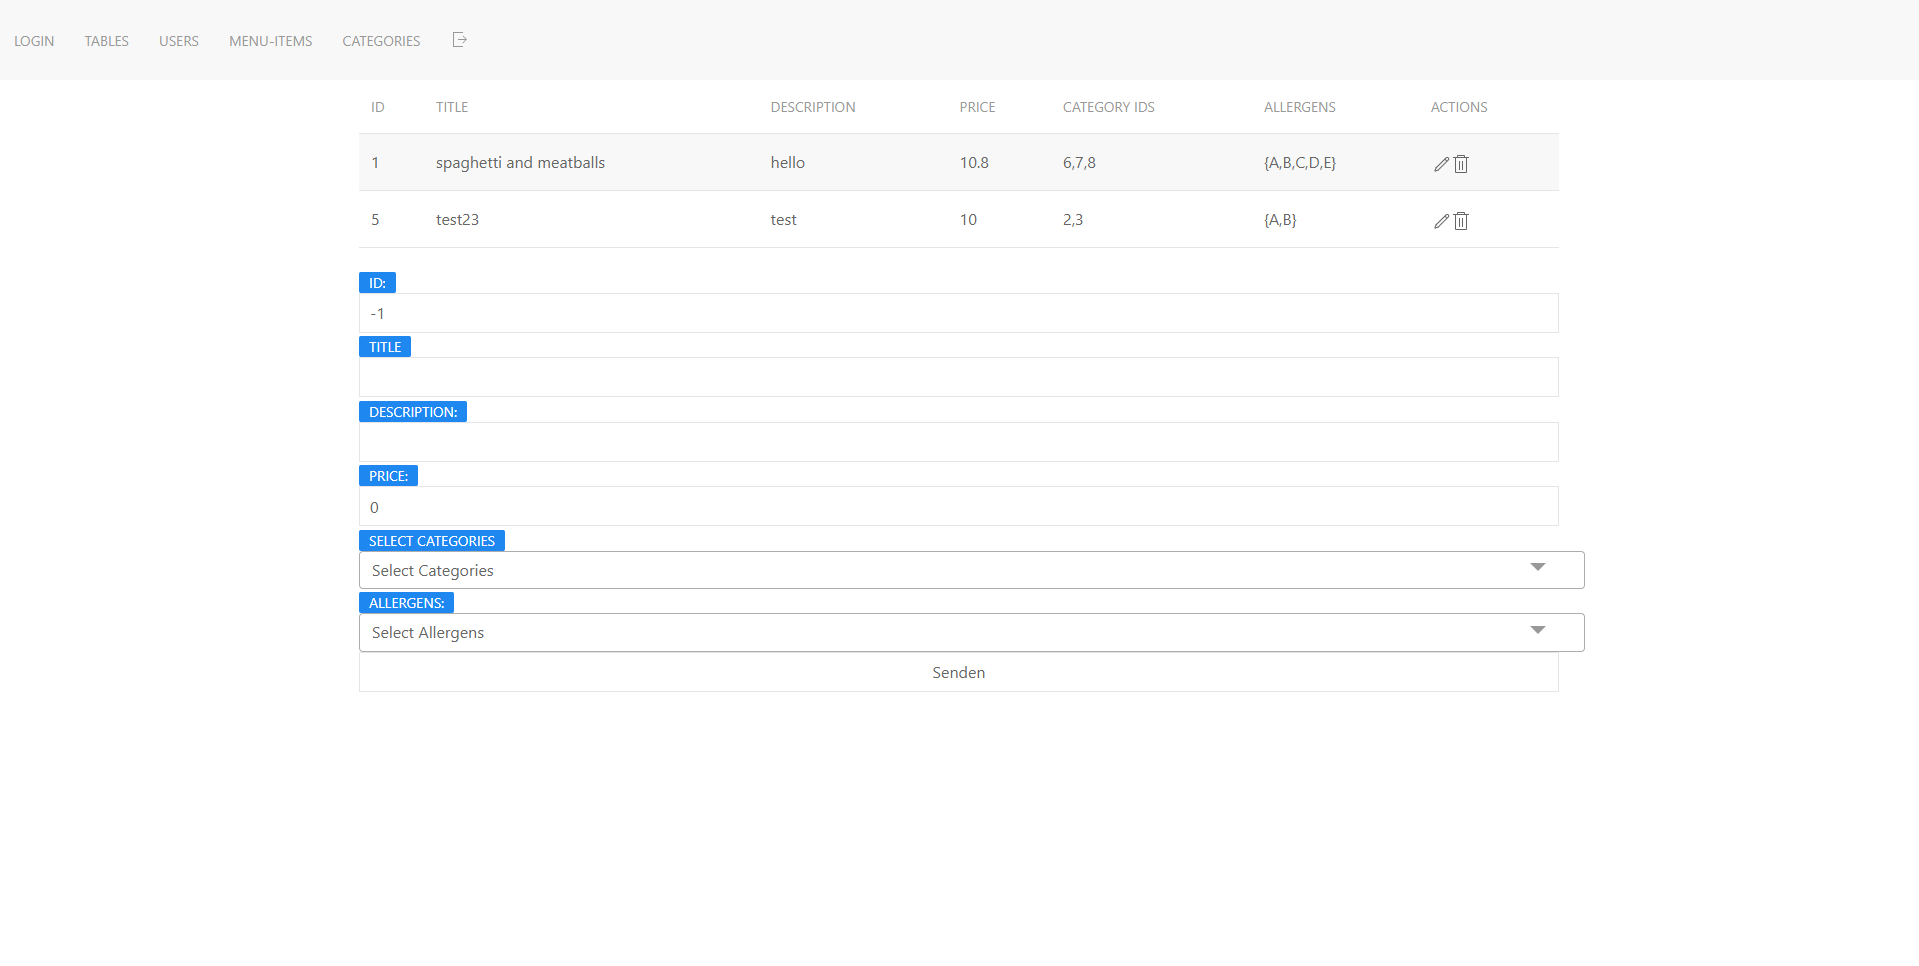Click the Price input showing 0
The height and width of the screenshot is (966, 1919).
957,506
